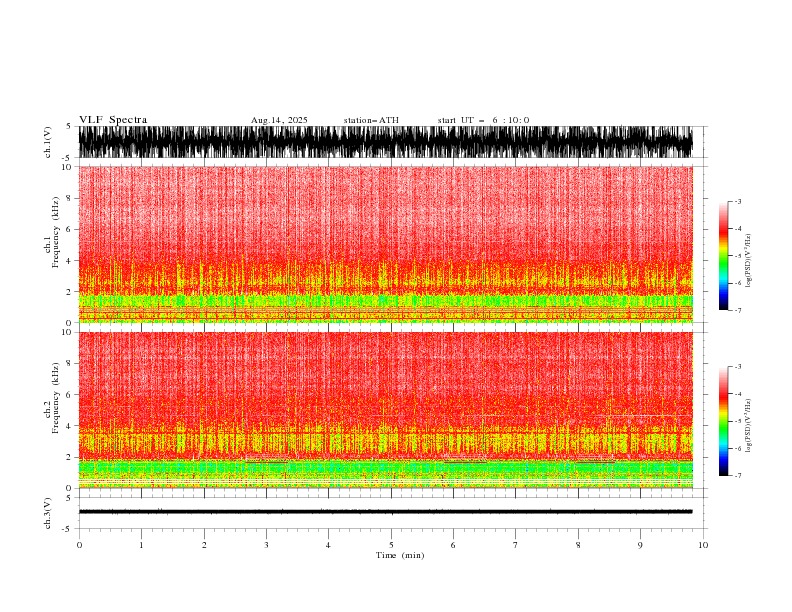Screen dimensions: 792x612
Task: Click the 'ch.1(V)' axis label
Action: point(48,142)
